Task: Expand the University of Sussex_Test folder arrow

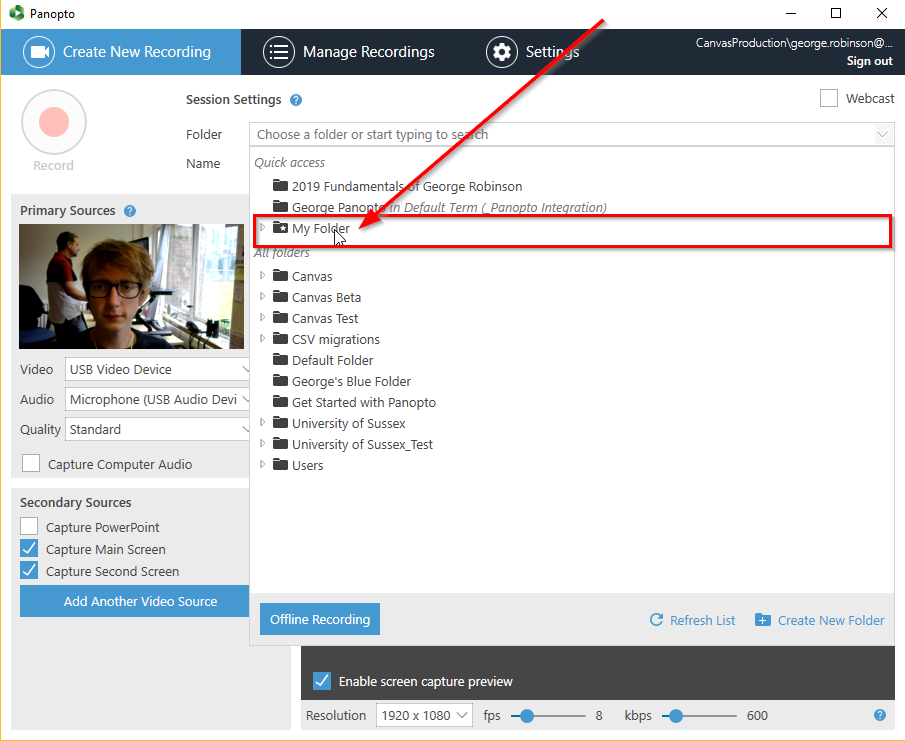Action: (262, 443)
